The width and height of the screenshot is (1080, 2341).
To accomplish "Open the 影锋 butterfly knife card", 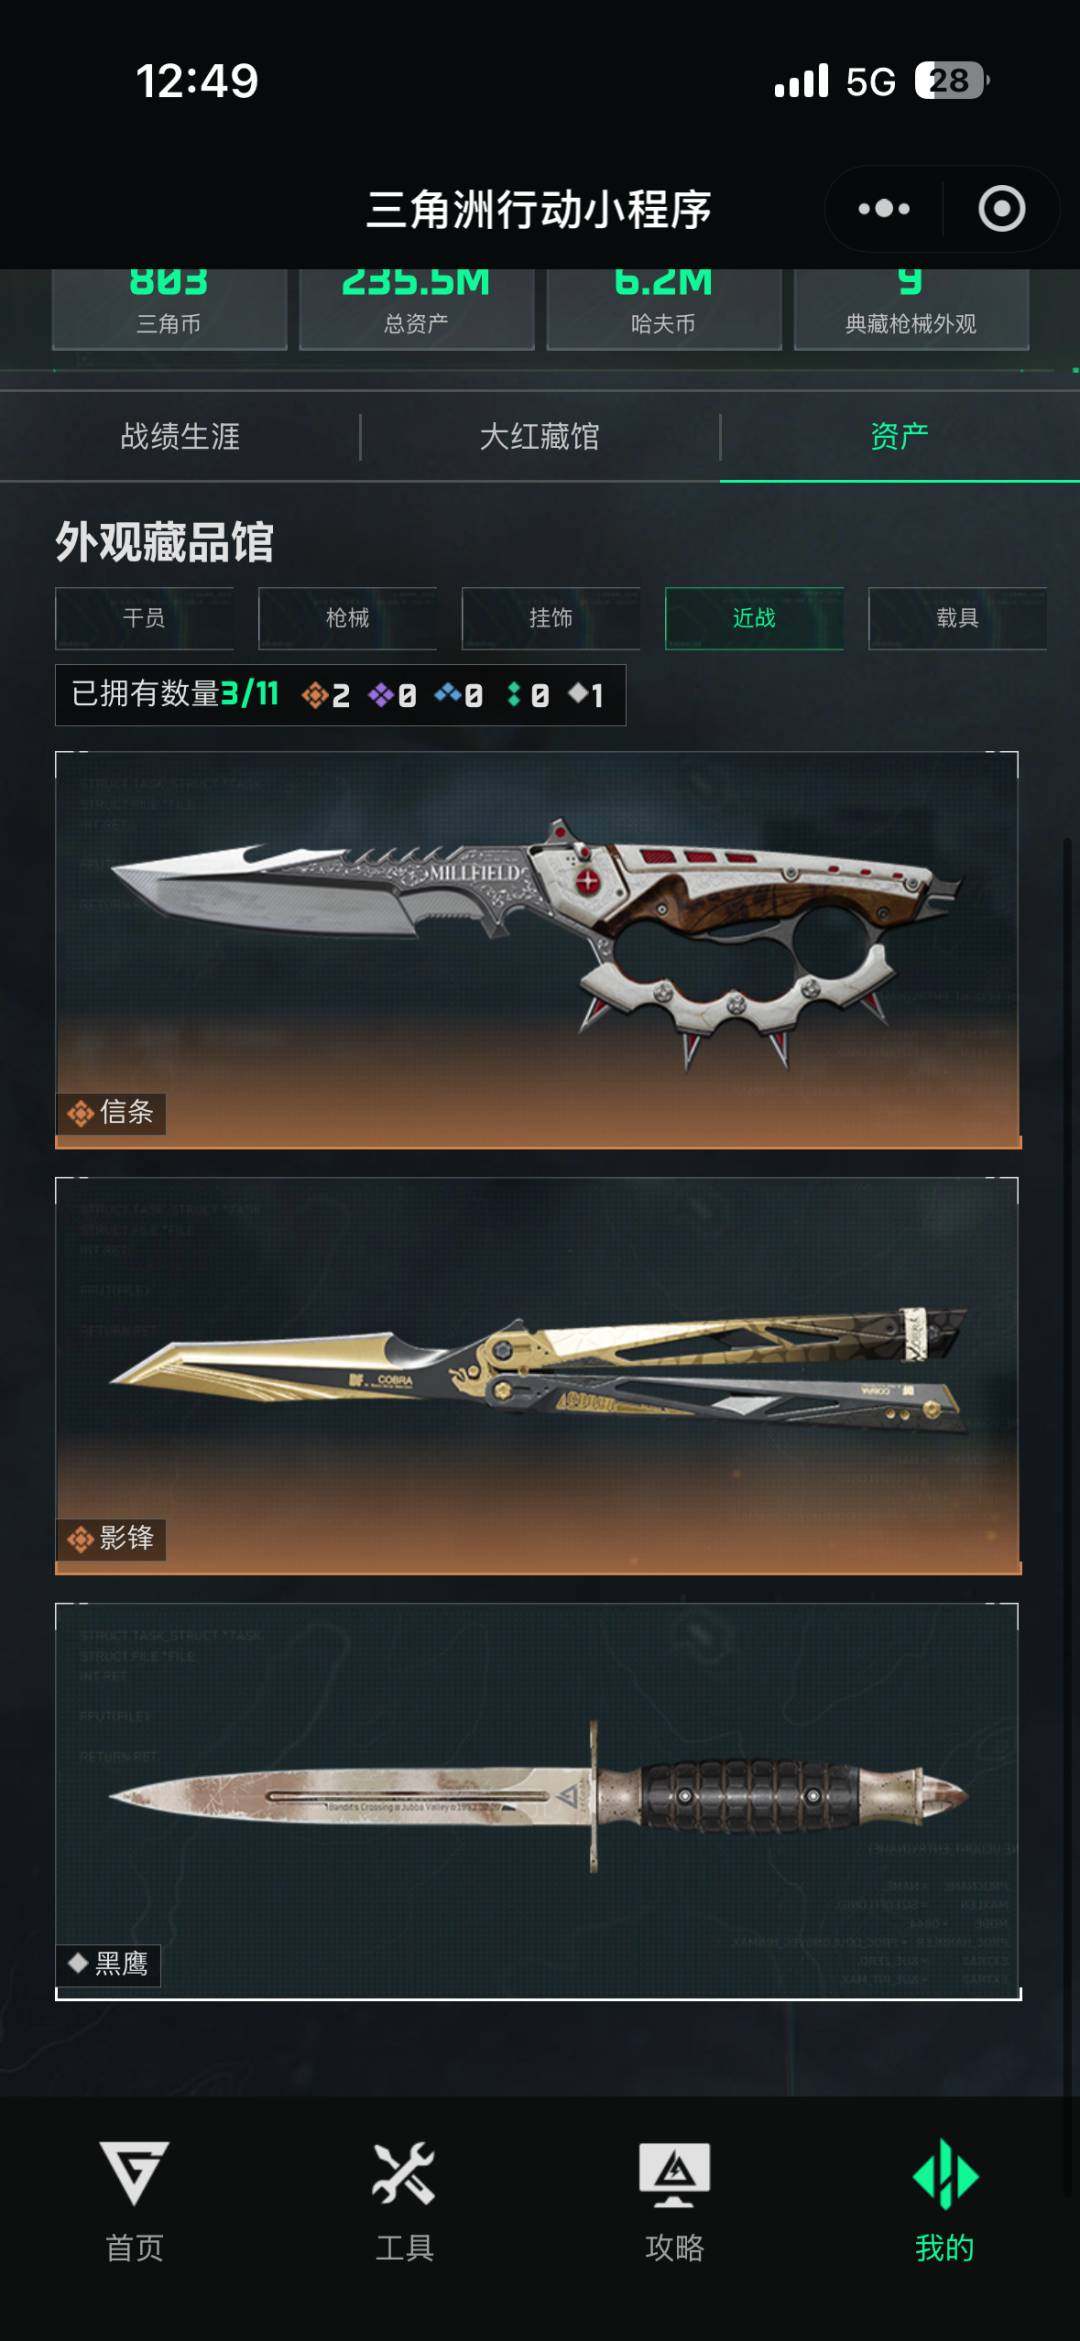I will tap(538, 1376).
